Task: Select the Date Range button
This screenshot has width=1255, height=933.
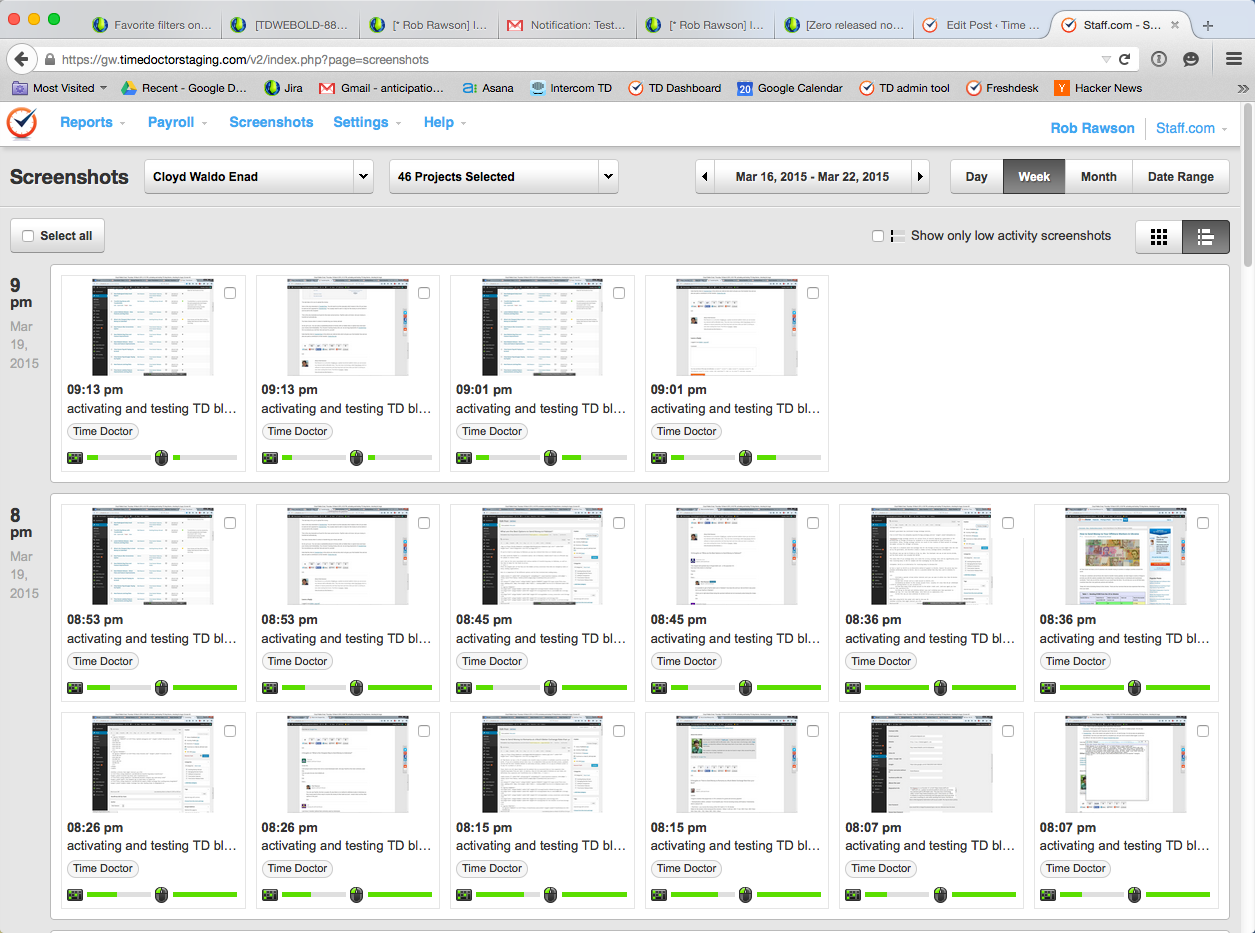Action: pos(1180,177)
